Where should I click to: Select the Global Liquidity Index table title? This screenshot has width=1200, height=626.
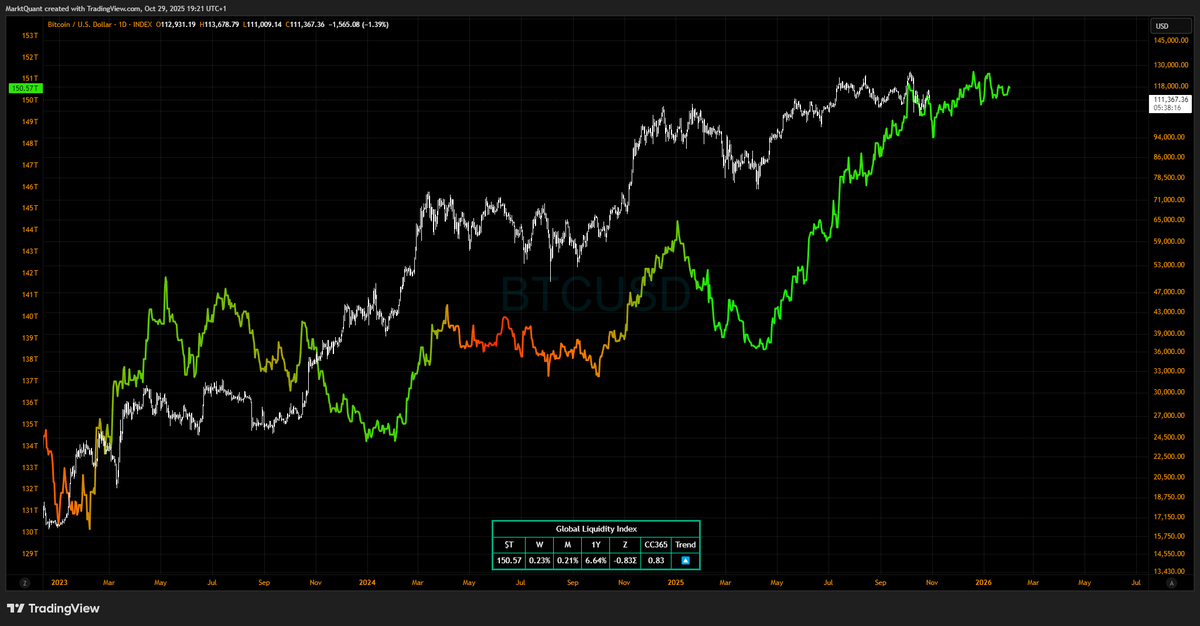click(595, 528)
